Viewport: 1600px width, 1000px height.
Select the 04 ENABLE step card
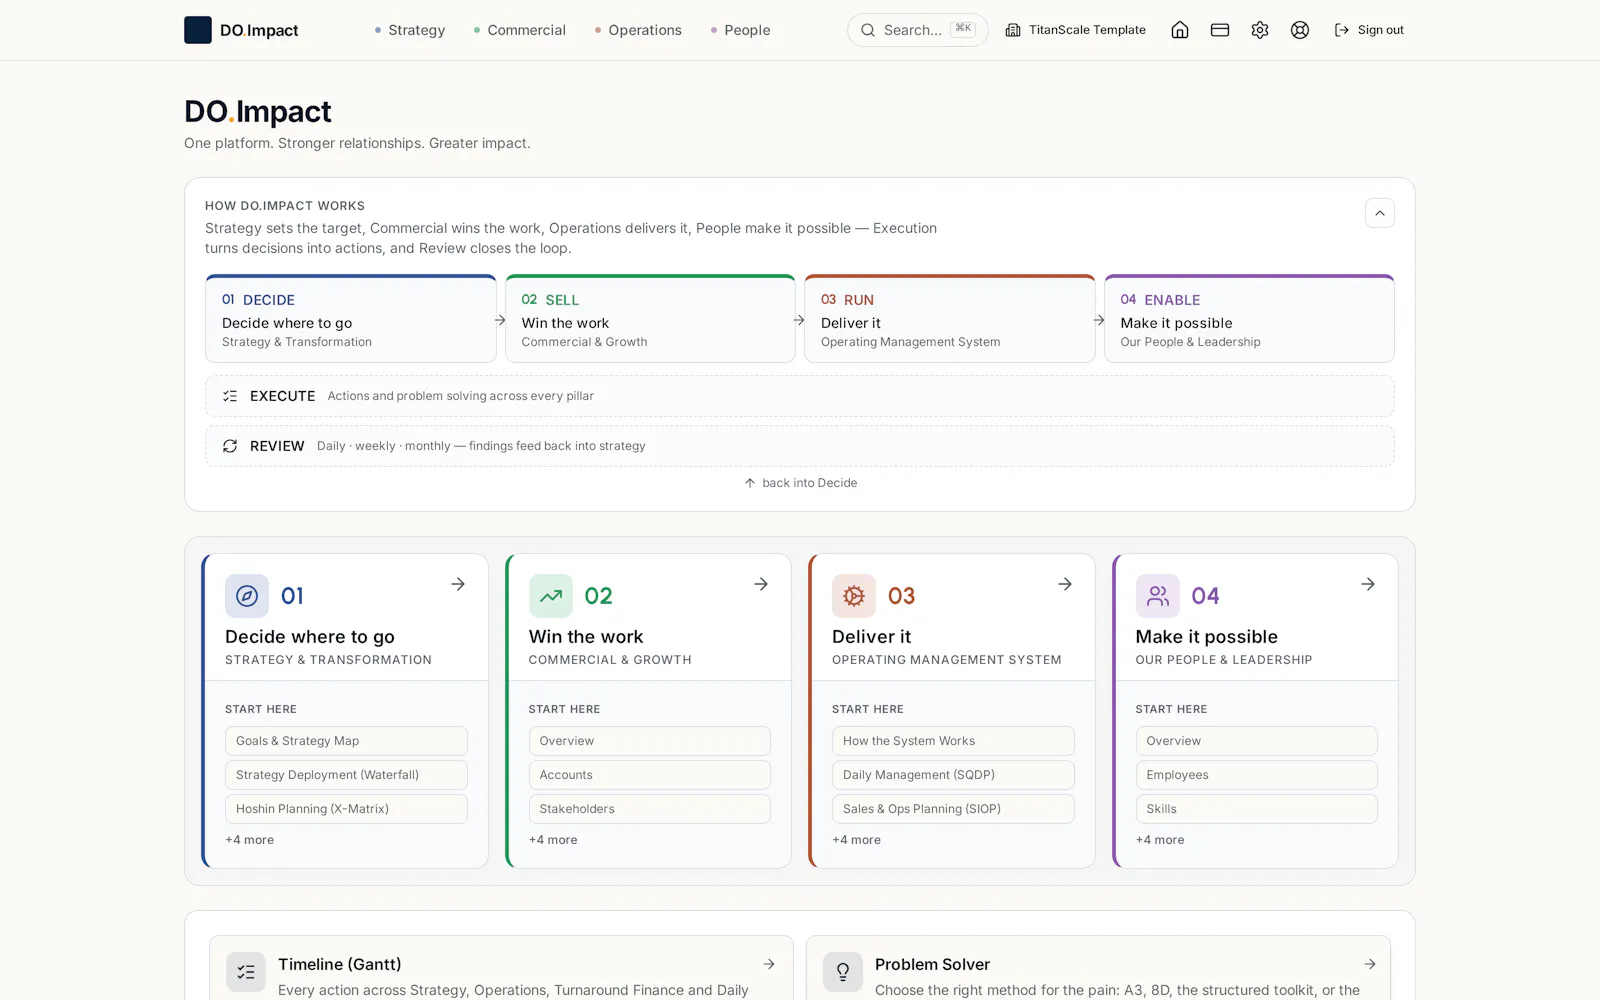(x=1249, y=319)
